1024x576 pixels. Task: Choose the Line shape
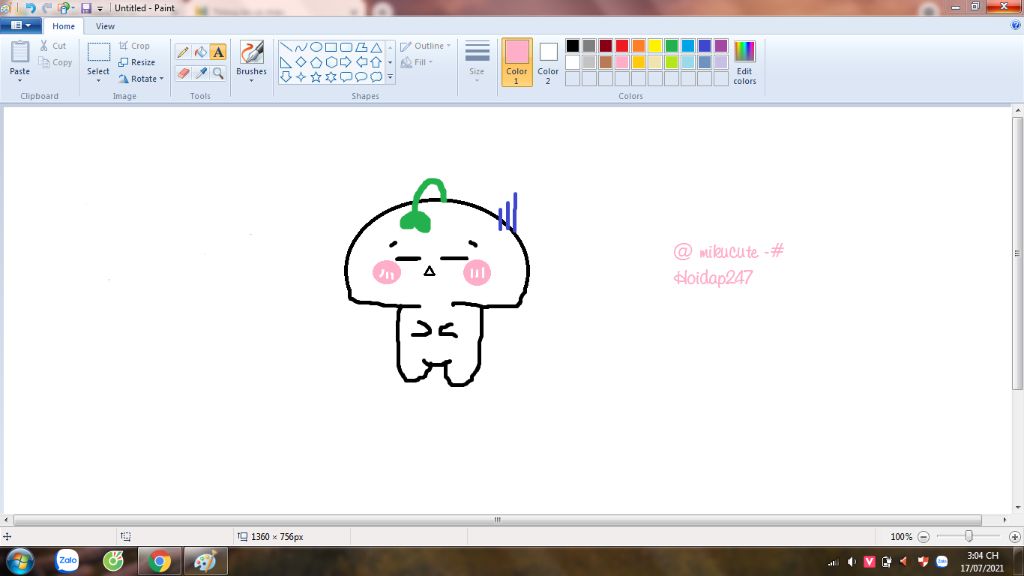pyautogui.click(x=286, y=47)
